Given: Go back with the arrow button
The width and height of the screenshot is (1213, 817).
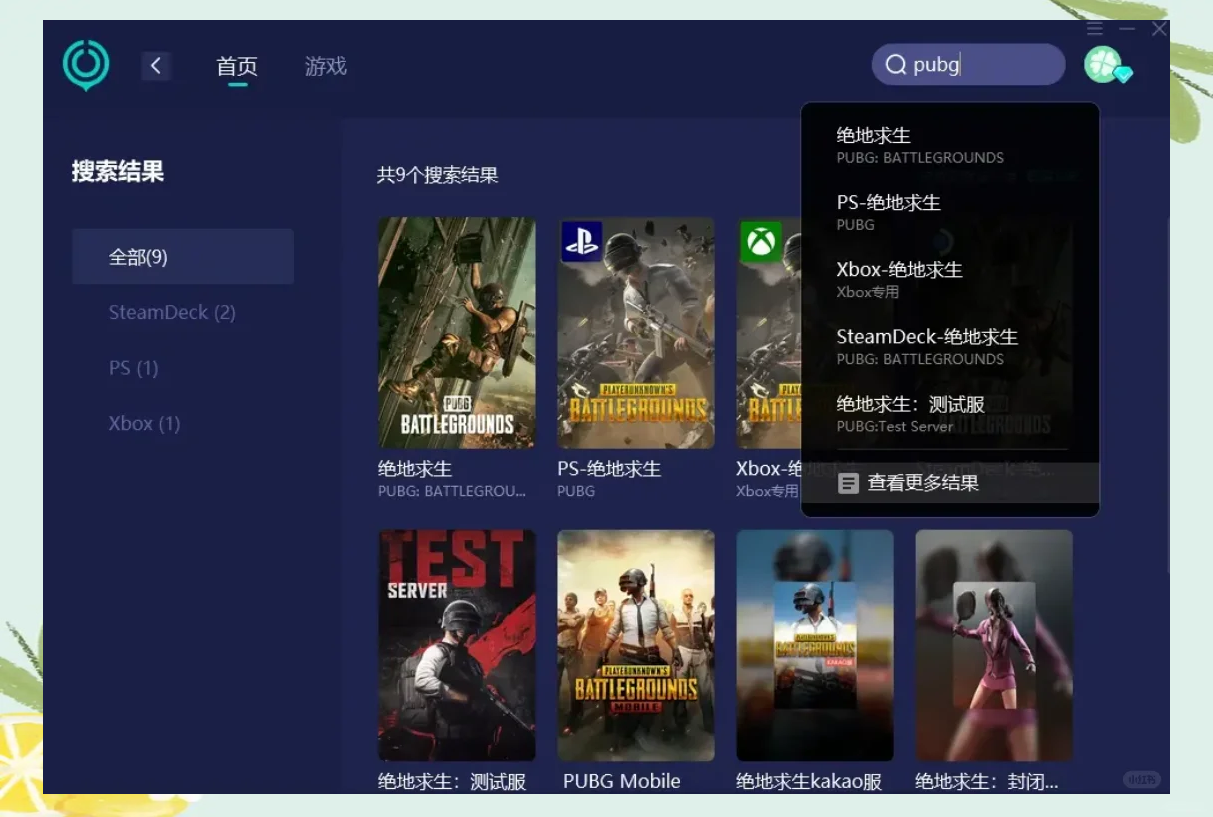Looking at the screenshot, I should click(156, 66).
